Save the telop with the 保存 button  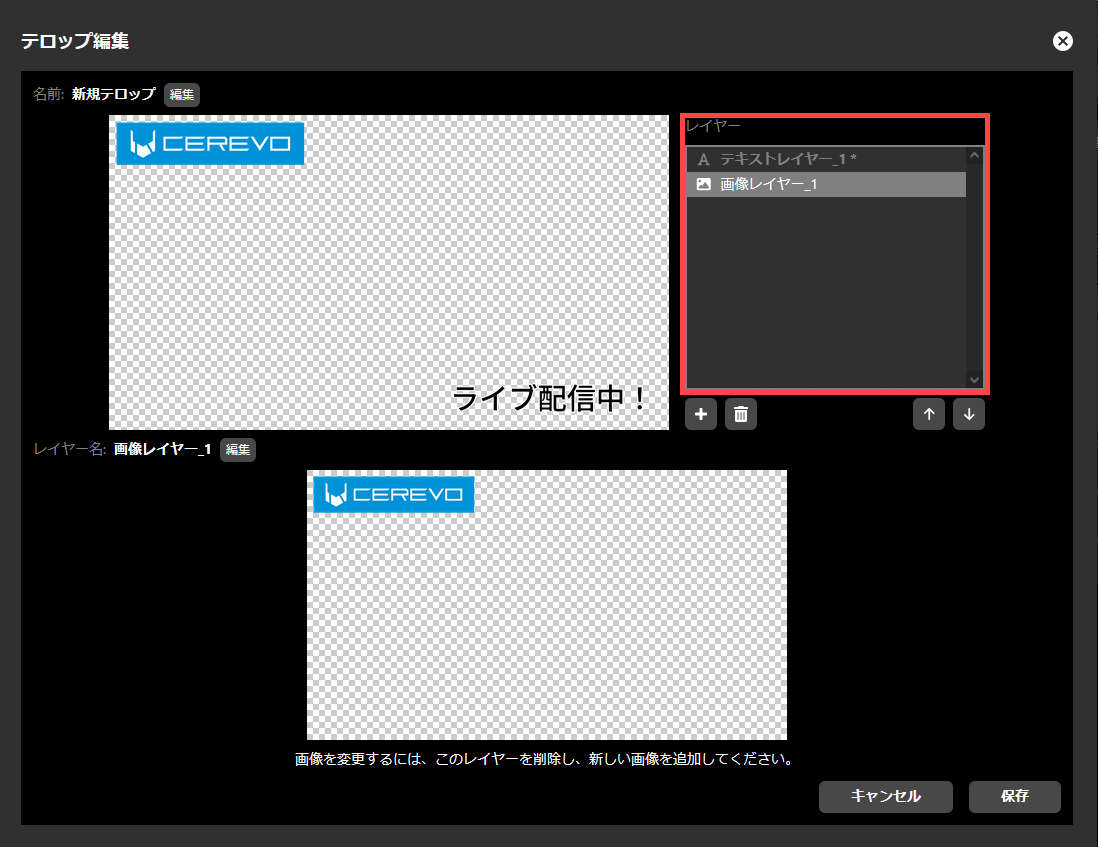tap(1014, 797)
